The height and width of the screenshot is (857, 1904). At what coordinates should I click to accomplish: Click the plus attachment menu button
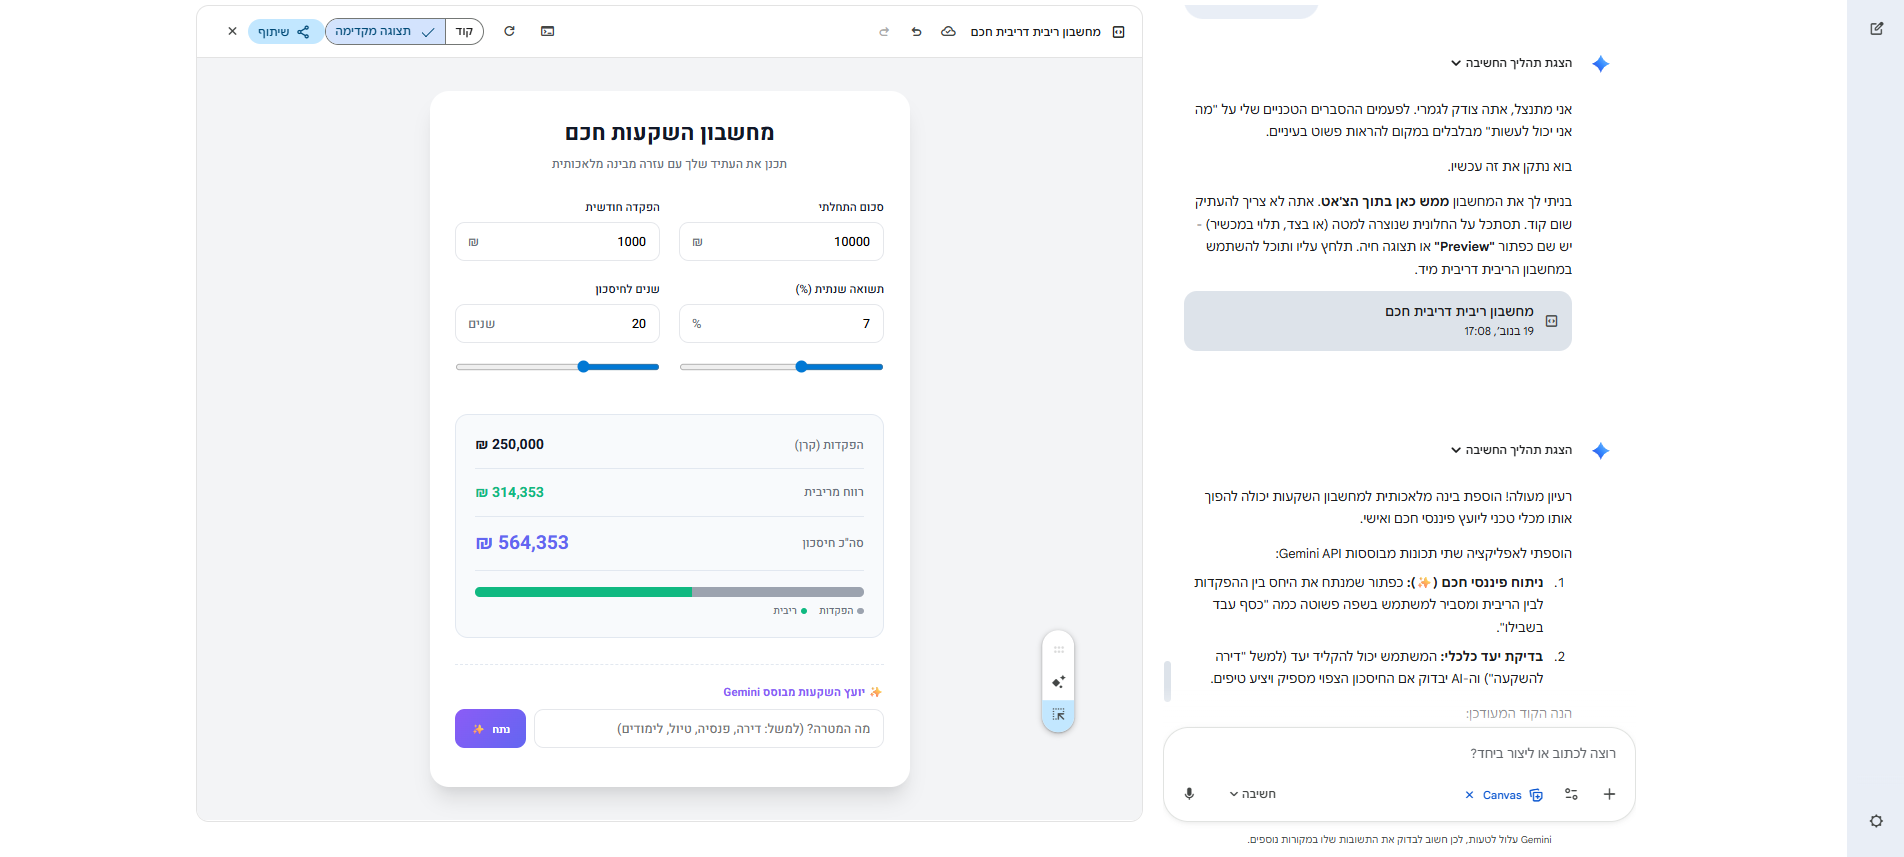coord(1609,794)
